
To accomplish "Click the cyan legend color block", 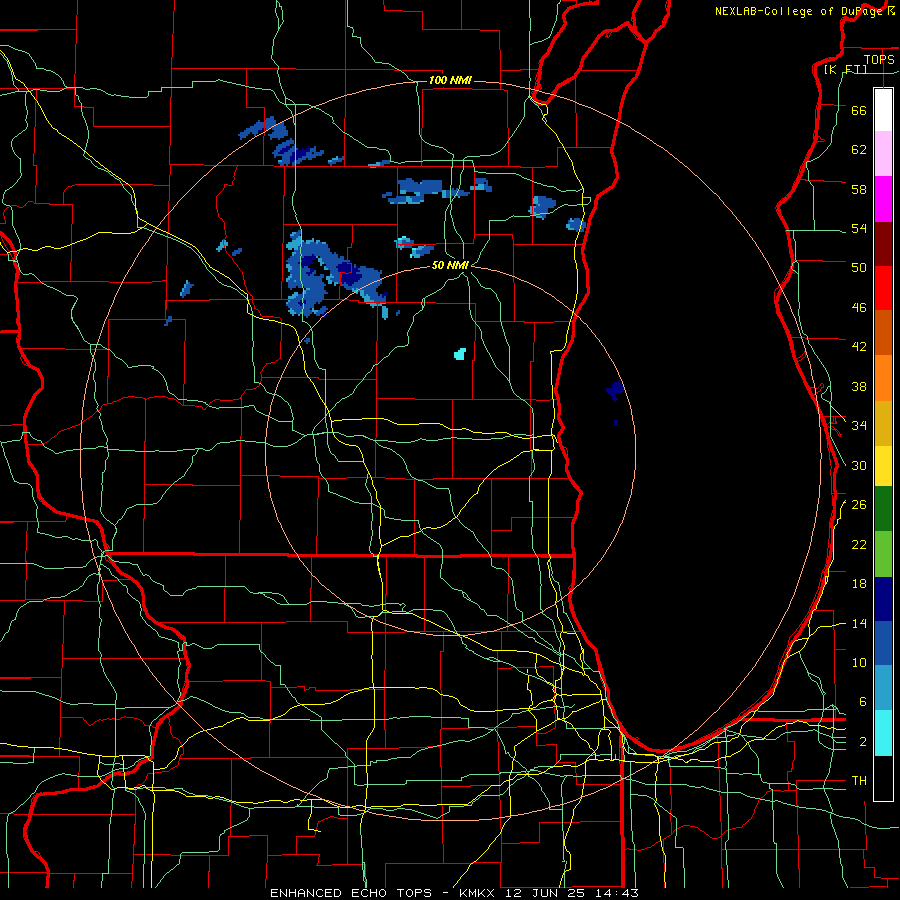I will pos(883,733).
